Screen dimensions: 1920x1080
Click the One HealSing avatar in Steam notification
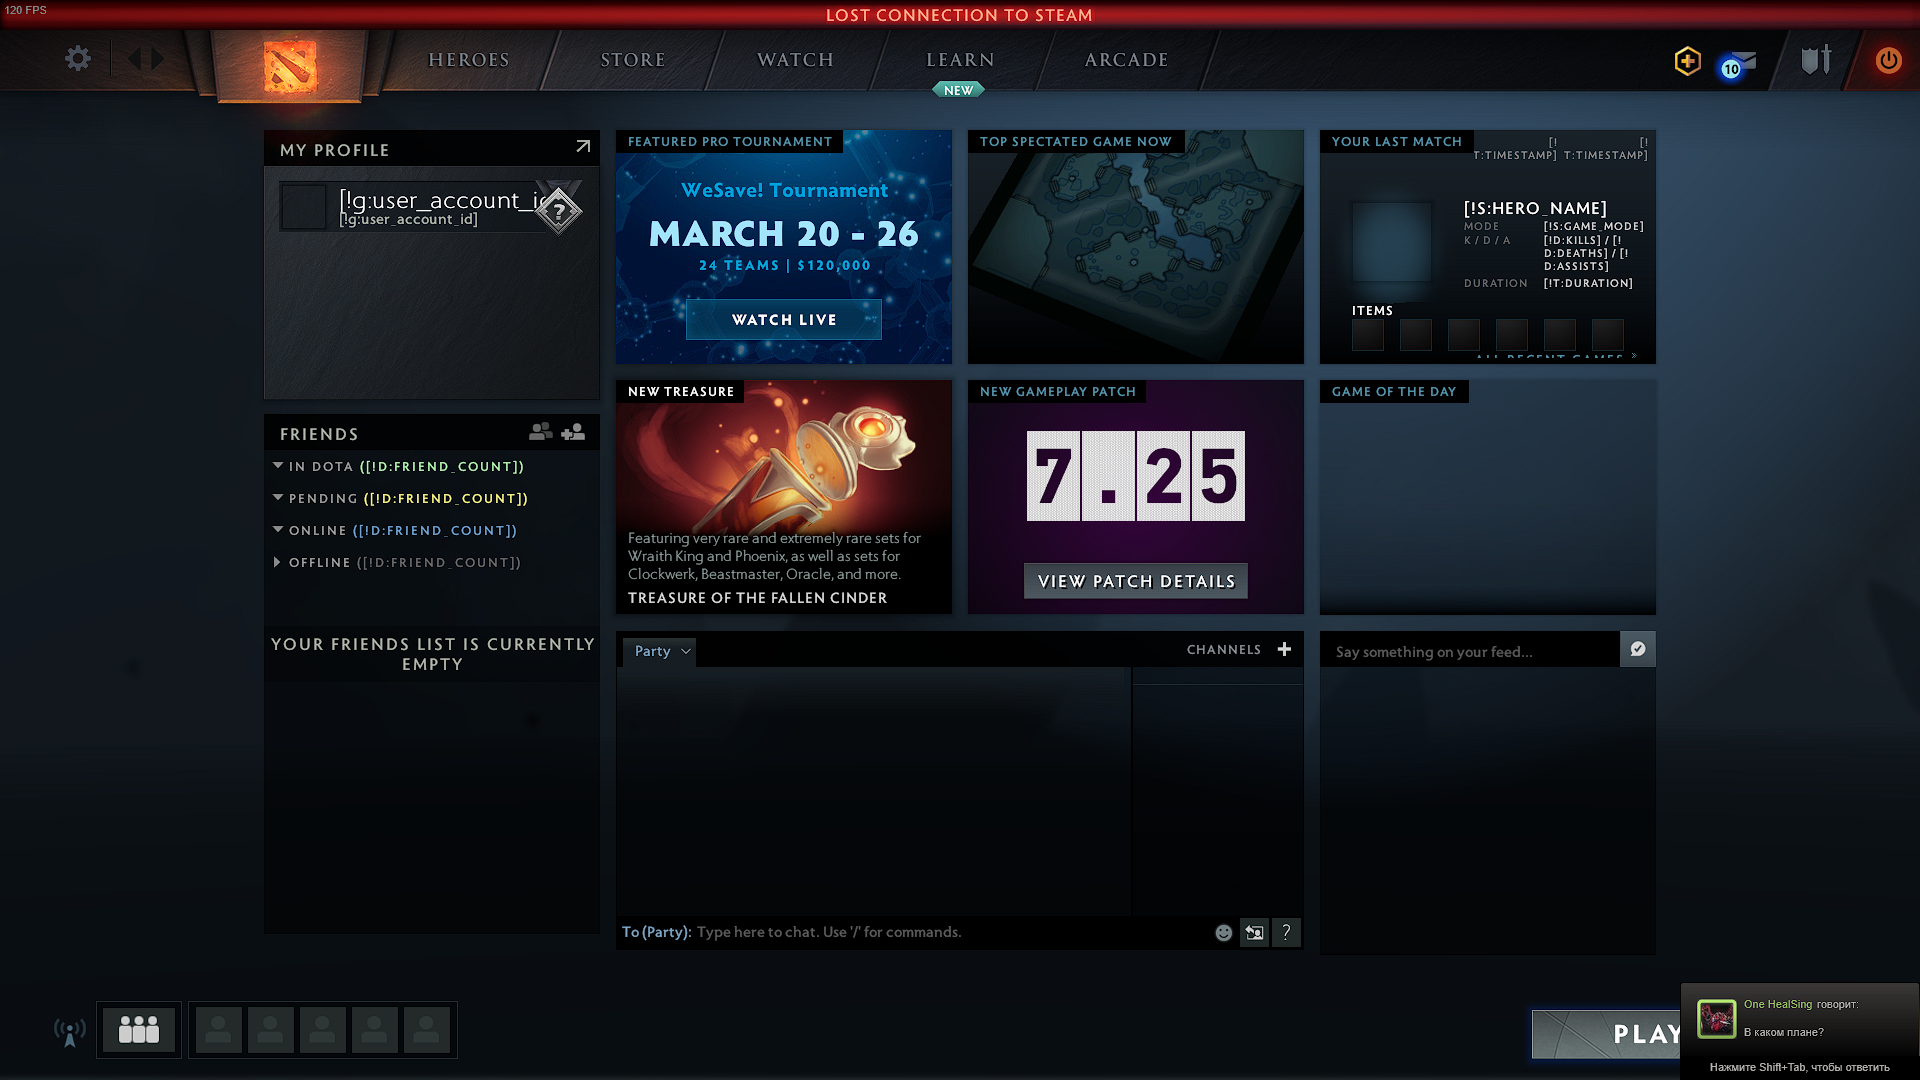click(1717, 1019)
